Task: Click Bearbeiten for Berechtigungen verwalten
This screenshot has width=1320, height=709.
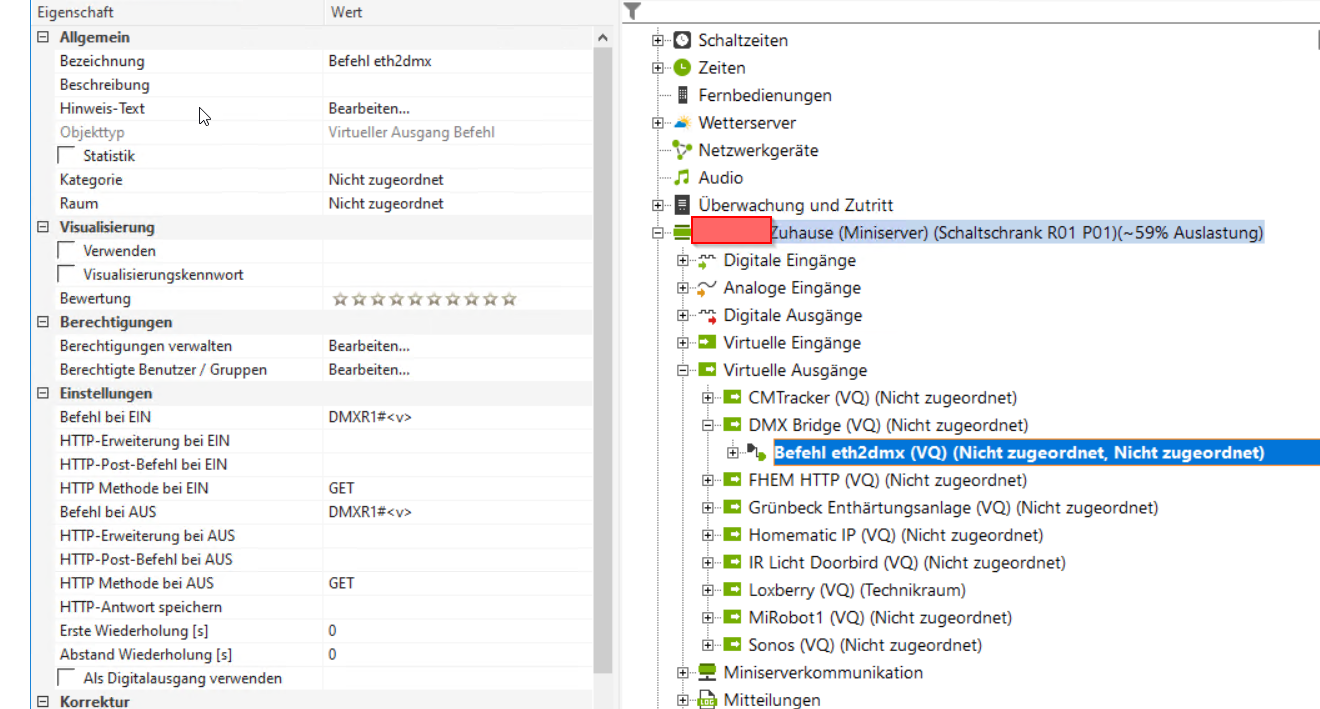Action: tap(369, 346)
